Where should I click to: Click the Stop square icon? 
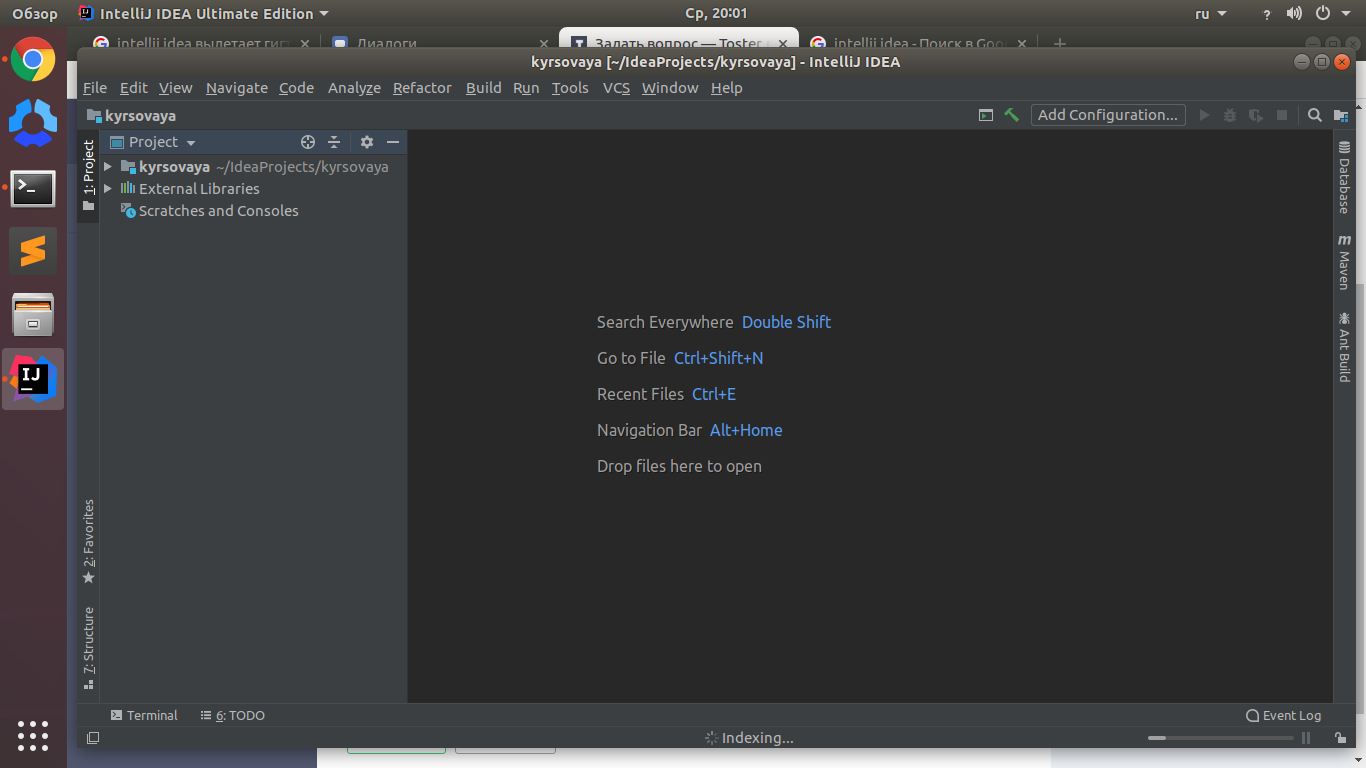1282,115
